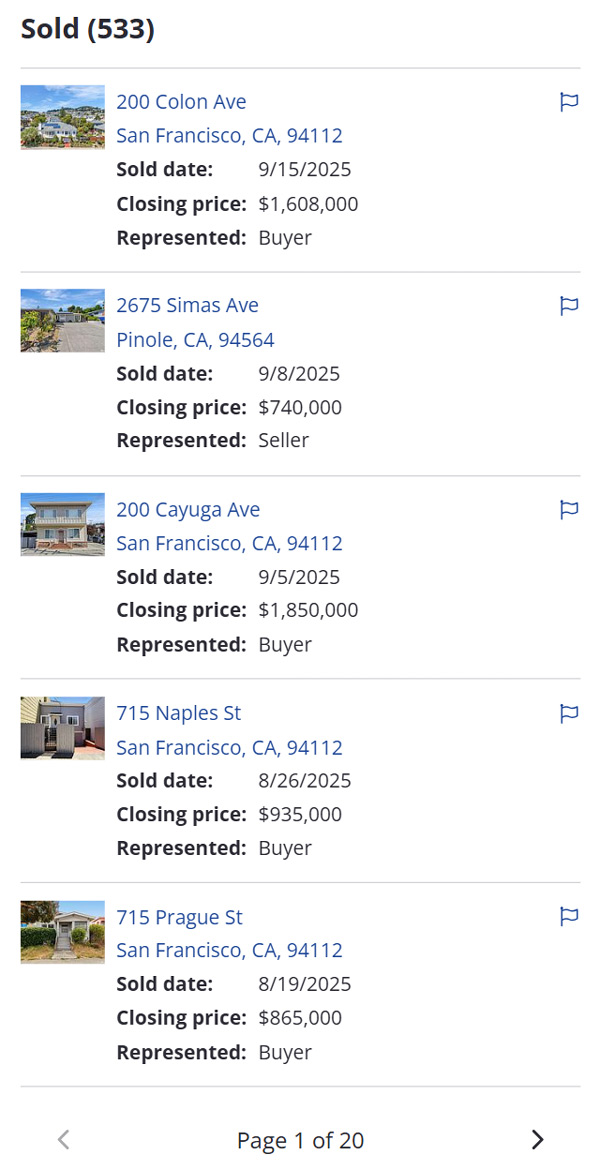Screen dimensions: 600x1170
Task: Flag the 715 Naples St listing
Action: coord(569,713)
